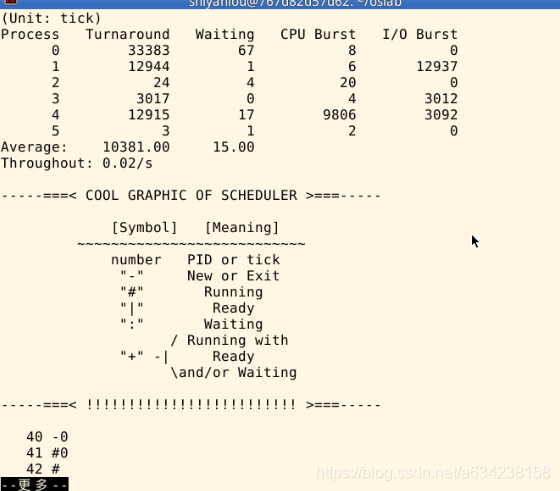Click waiting value 67
Screen dimensions: 560x491
click(x=246, y=50)
